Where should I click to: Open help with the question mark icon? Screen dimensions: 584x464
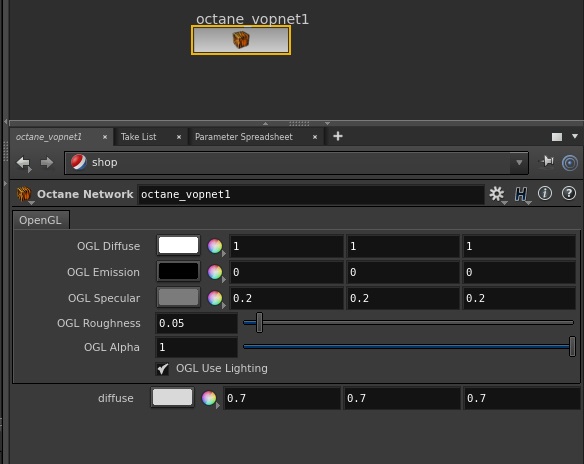[569, 193]
